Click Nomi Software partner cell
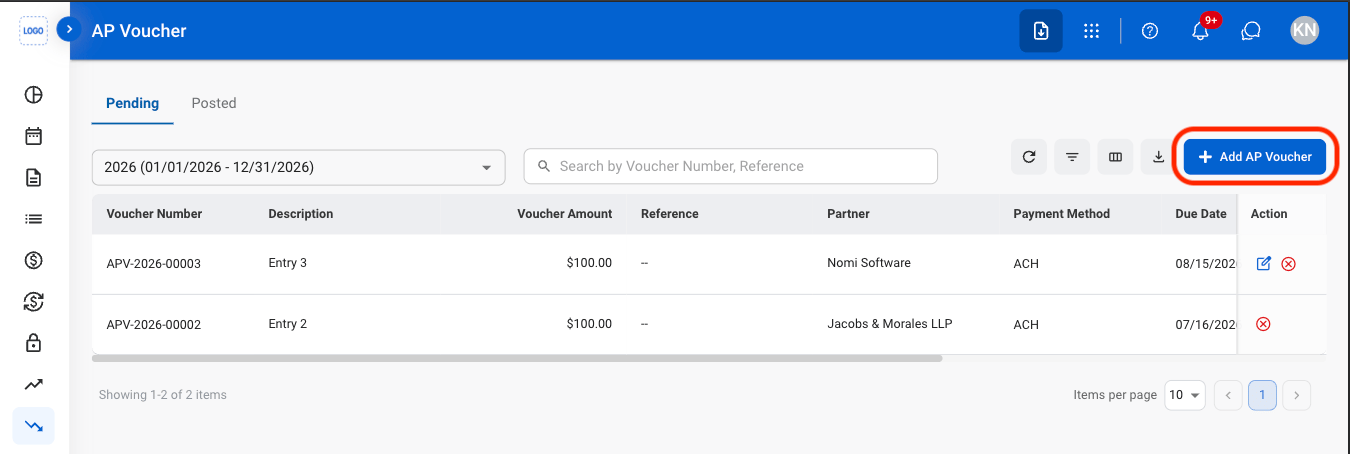Viewport: 1350px width, 454px height. 869,263
